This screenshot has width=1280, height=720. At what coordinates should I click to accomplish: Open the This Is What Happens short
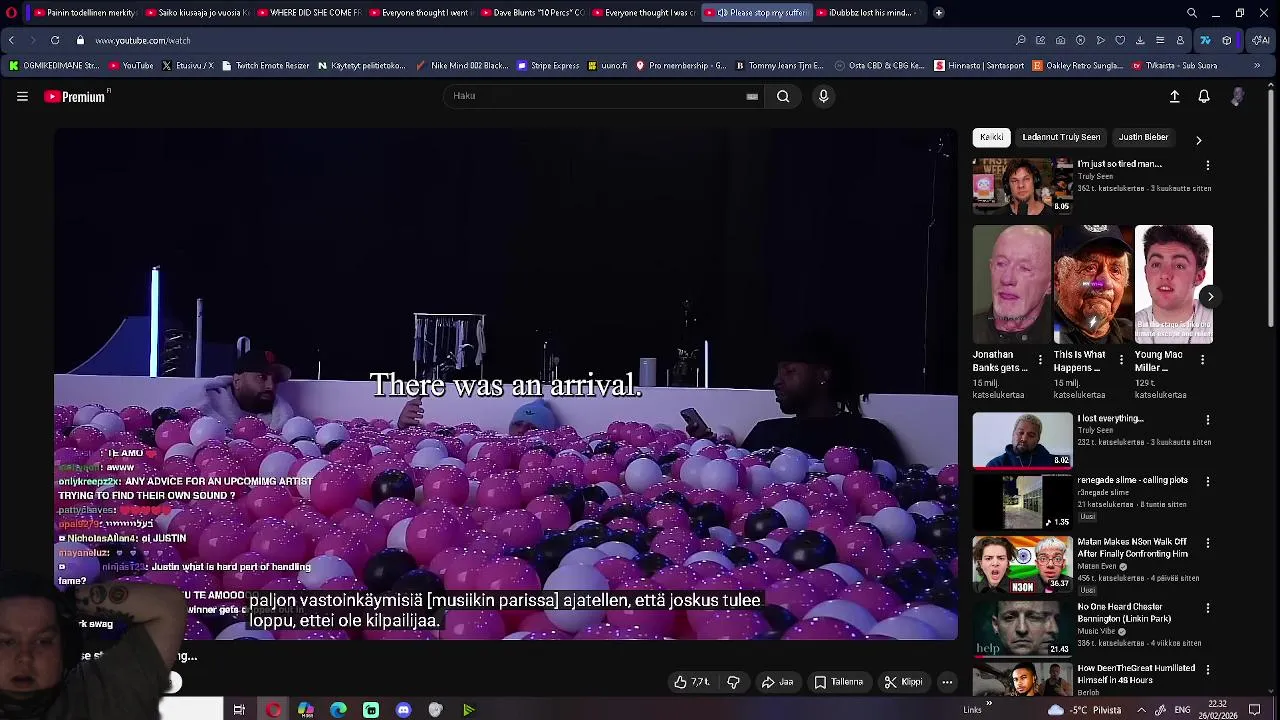tap(1093, 284)
